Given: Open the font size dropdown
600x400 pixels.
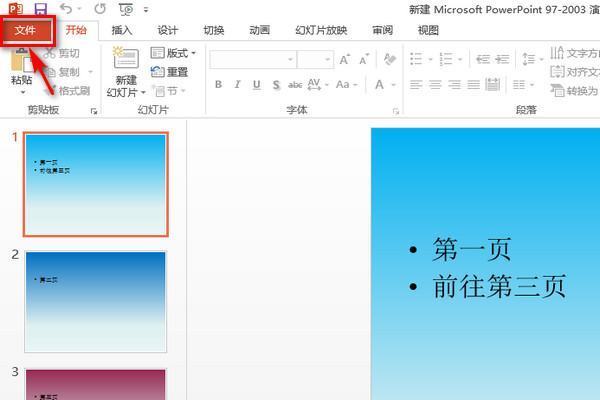Looking at the screenshot, I should [326, 60].
